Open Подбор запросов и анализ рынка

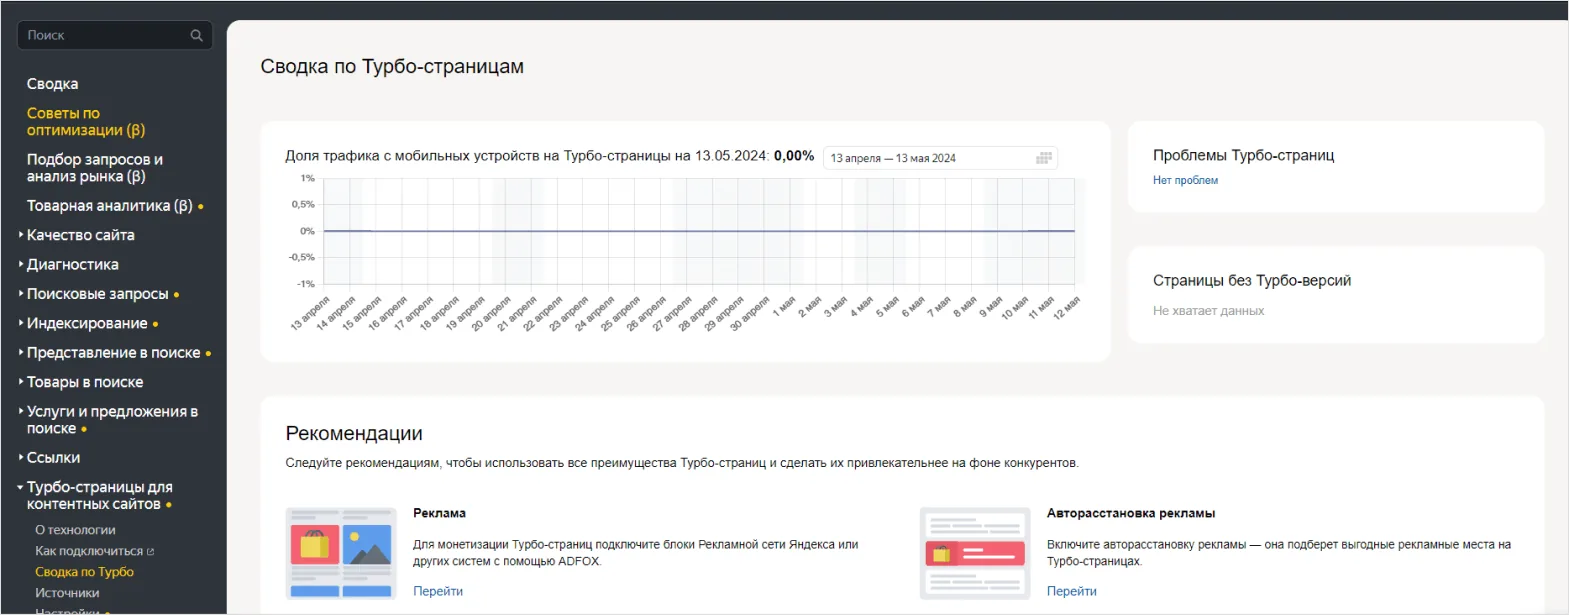coord(94,168)
